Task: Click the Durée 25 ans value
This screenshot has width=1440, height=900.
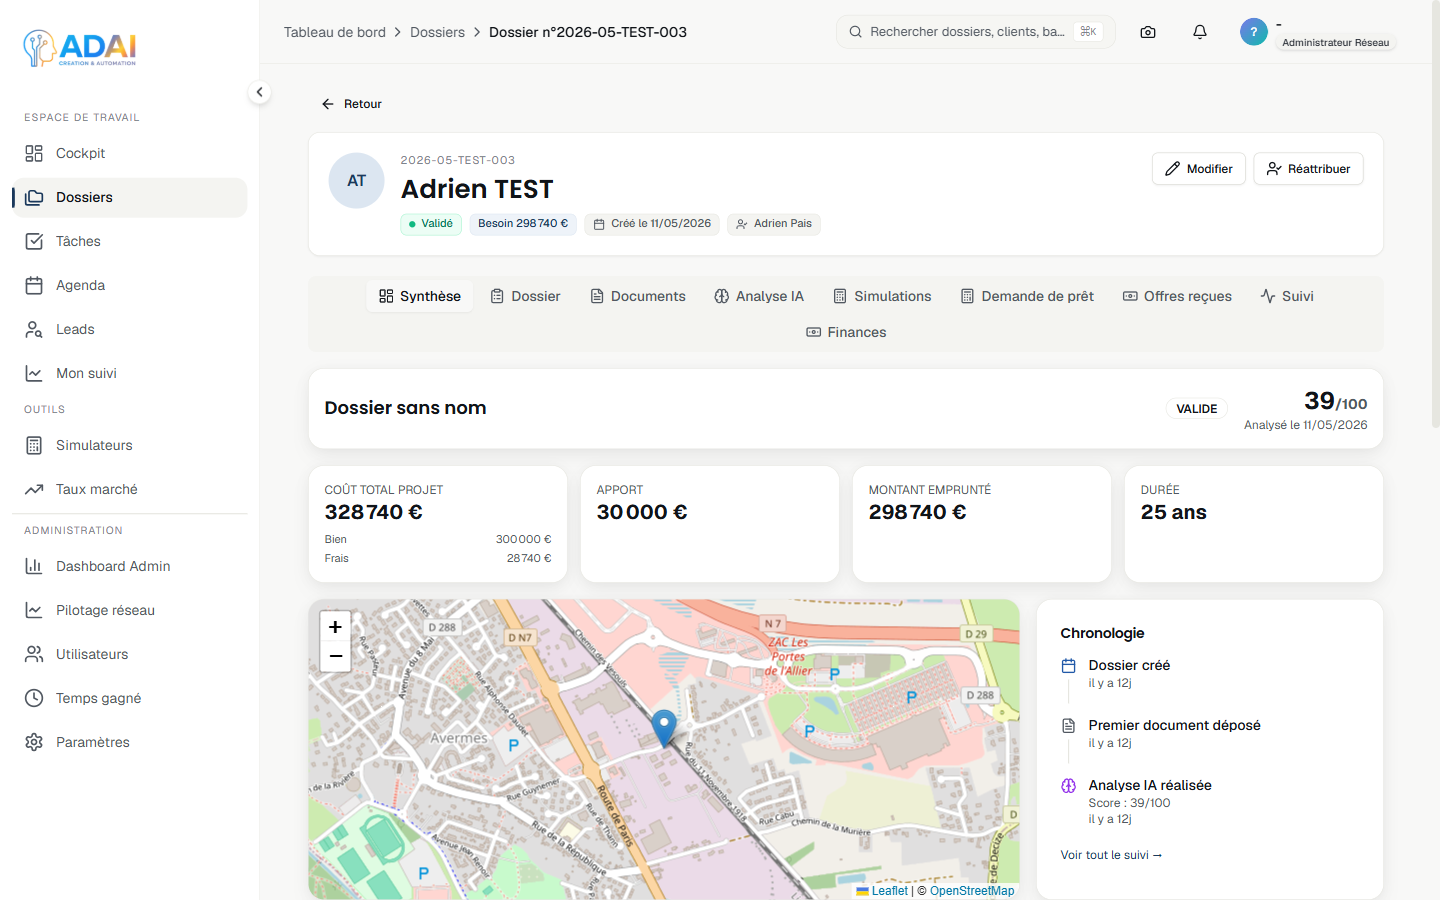Action: tap(1174, 512)
